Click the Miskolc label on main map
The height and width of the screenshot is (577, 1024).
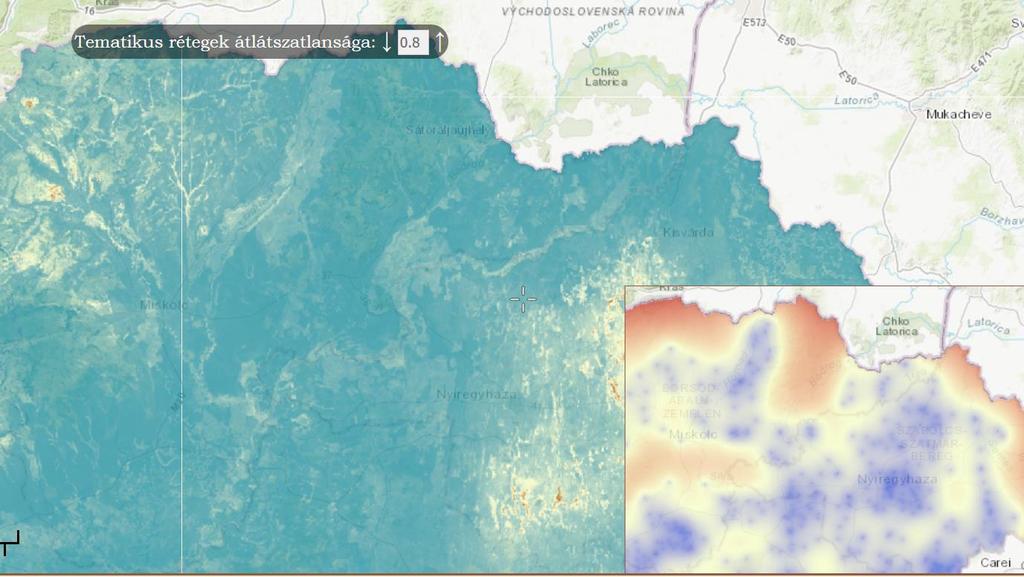click(164, 305)
